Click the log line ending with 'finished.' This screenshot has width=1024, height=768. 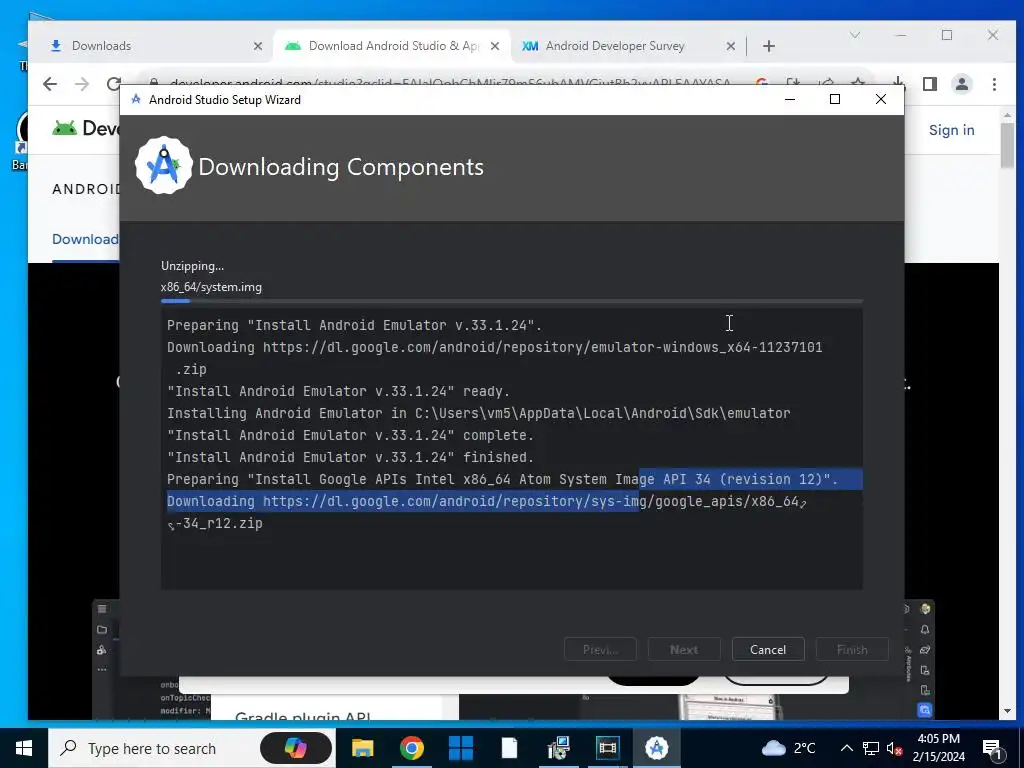[350, 457]
